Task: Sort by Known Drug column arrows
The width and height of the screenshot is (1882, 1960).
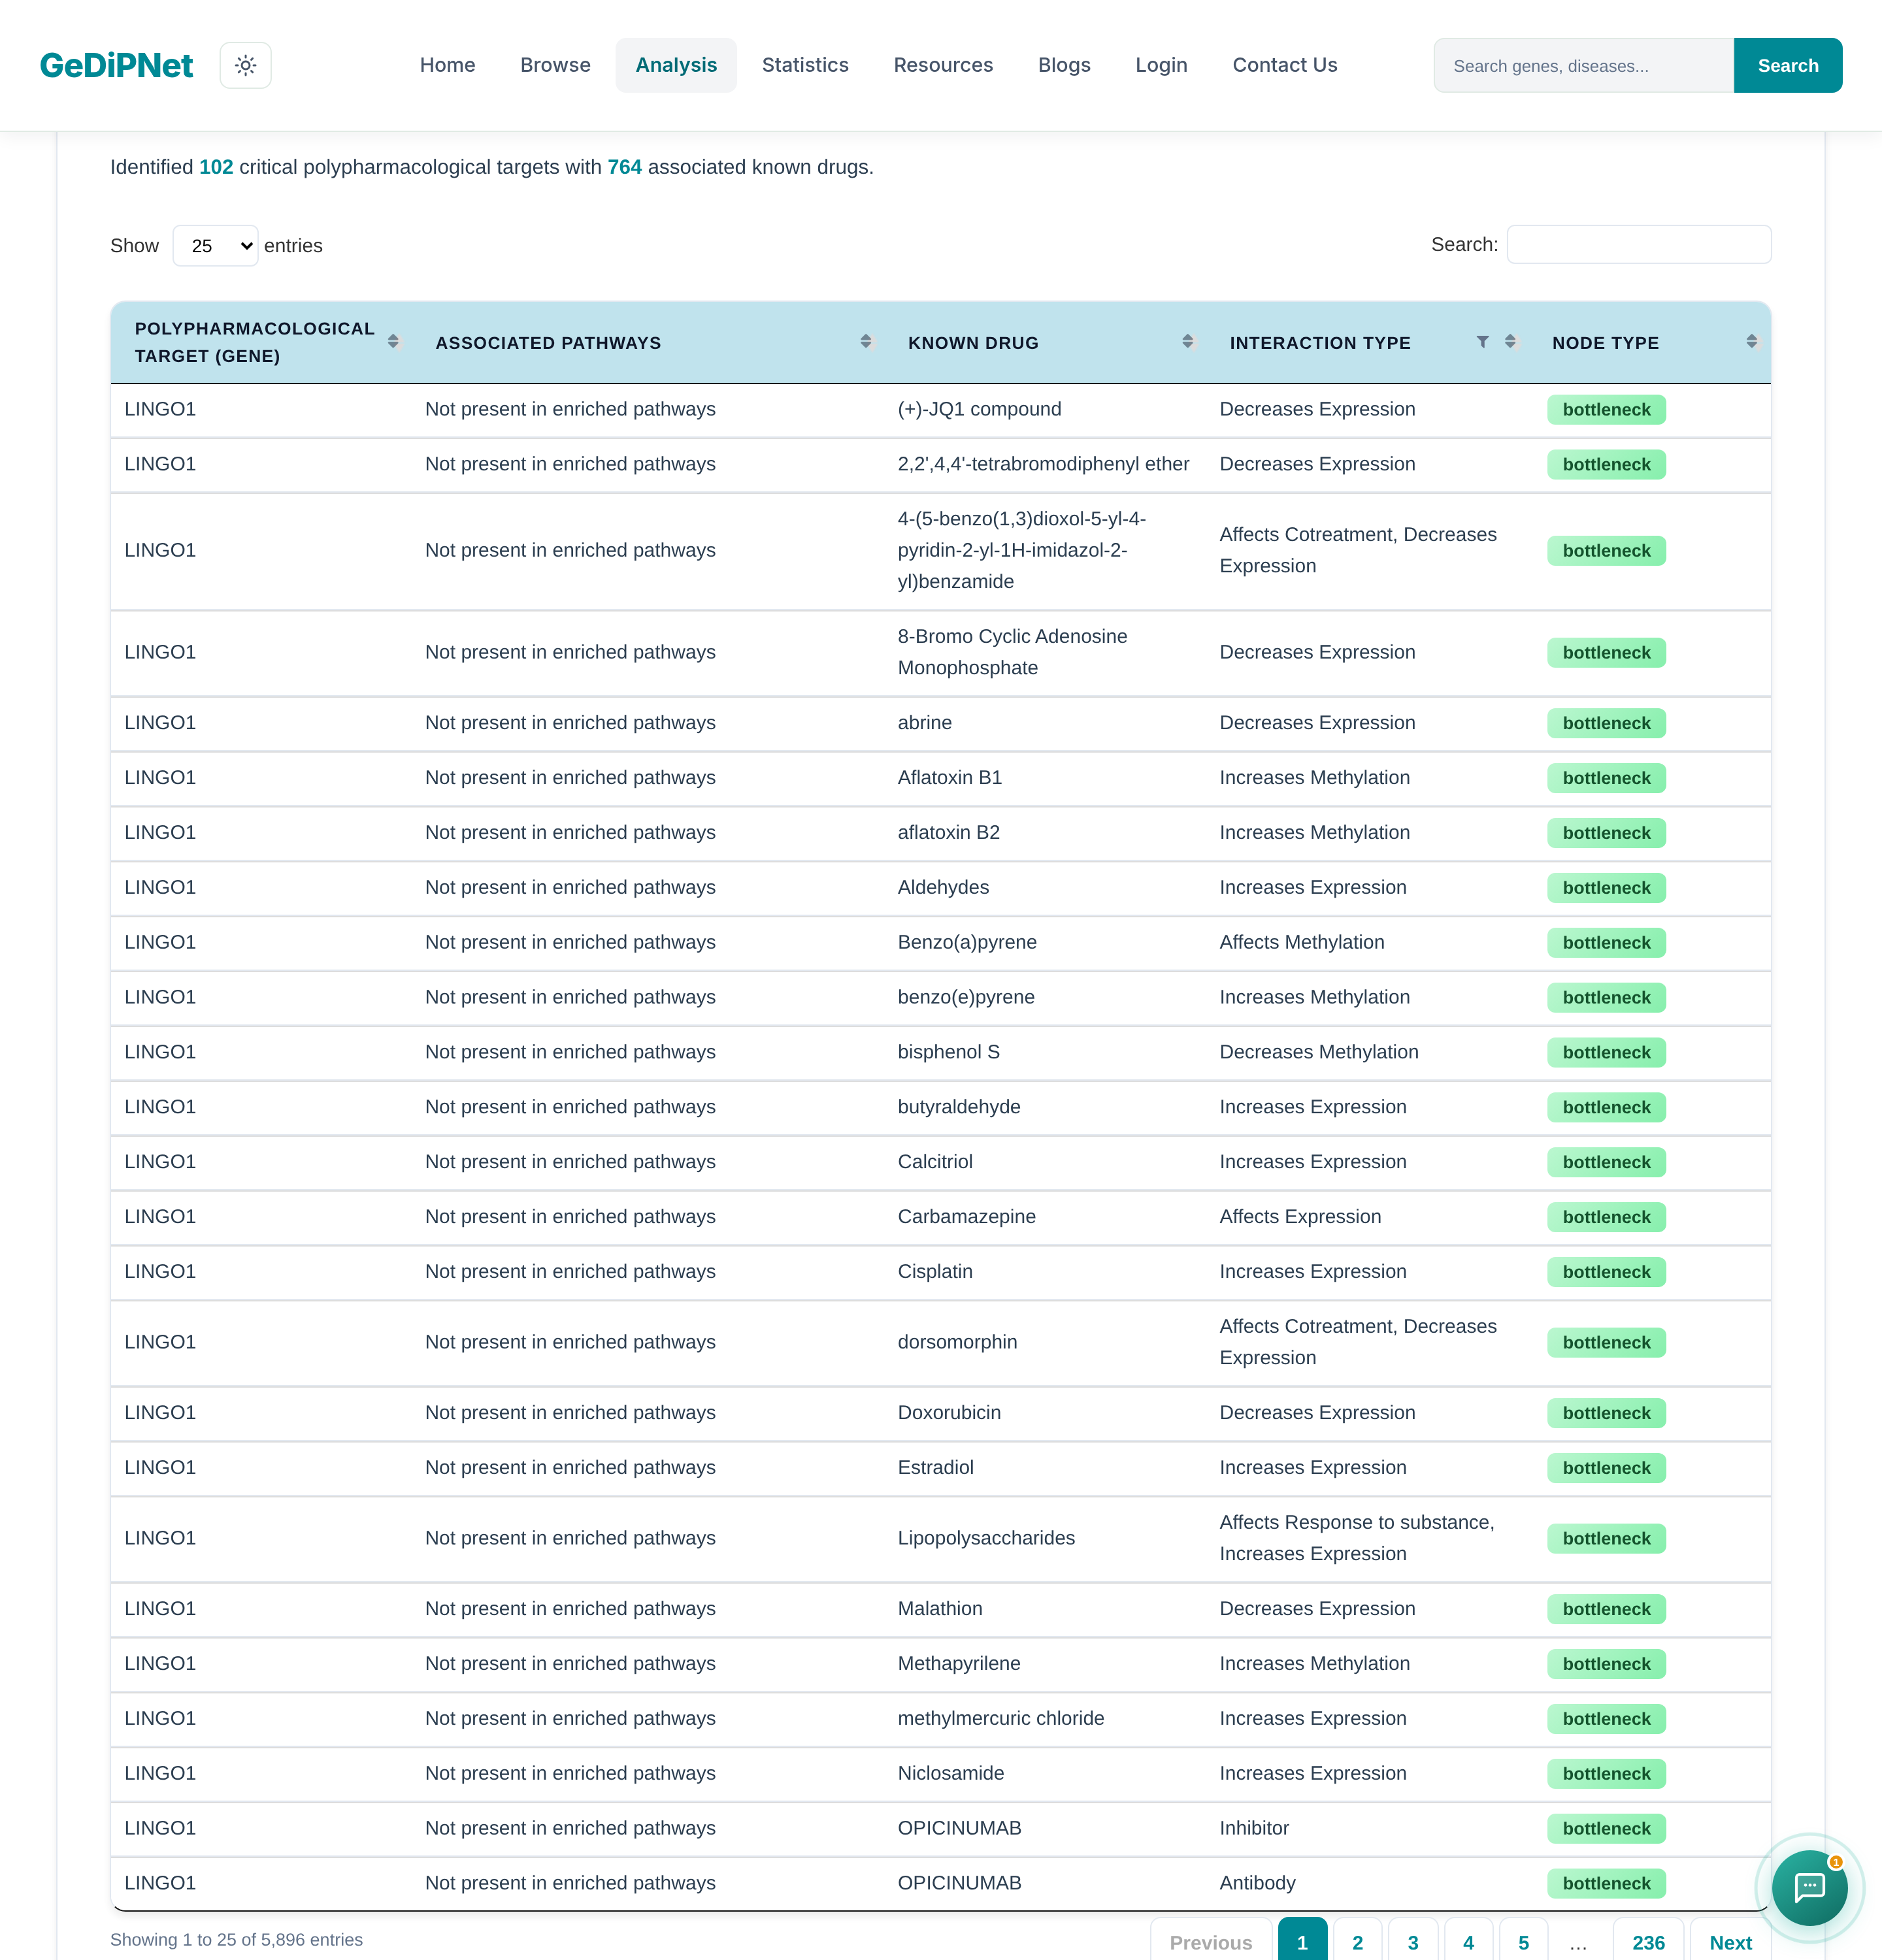Action: (x=1187, y=342)
